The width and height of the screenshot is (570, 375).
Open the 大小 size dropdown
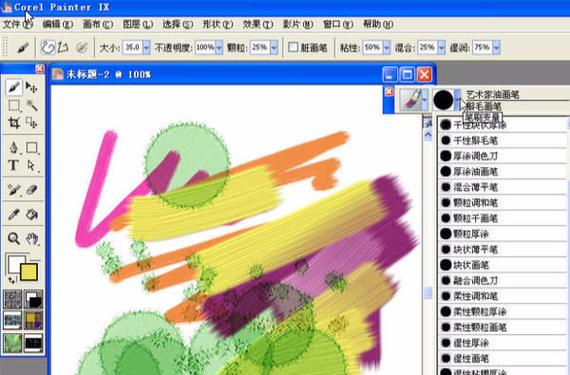(x=146, y=47)
